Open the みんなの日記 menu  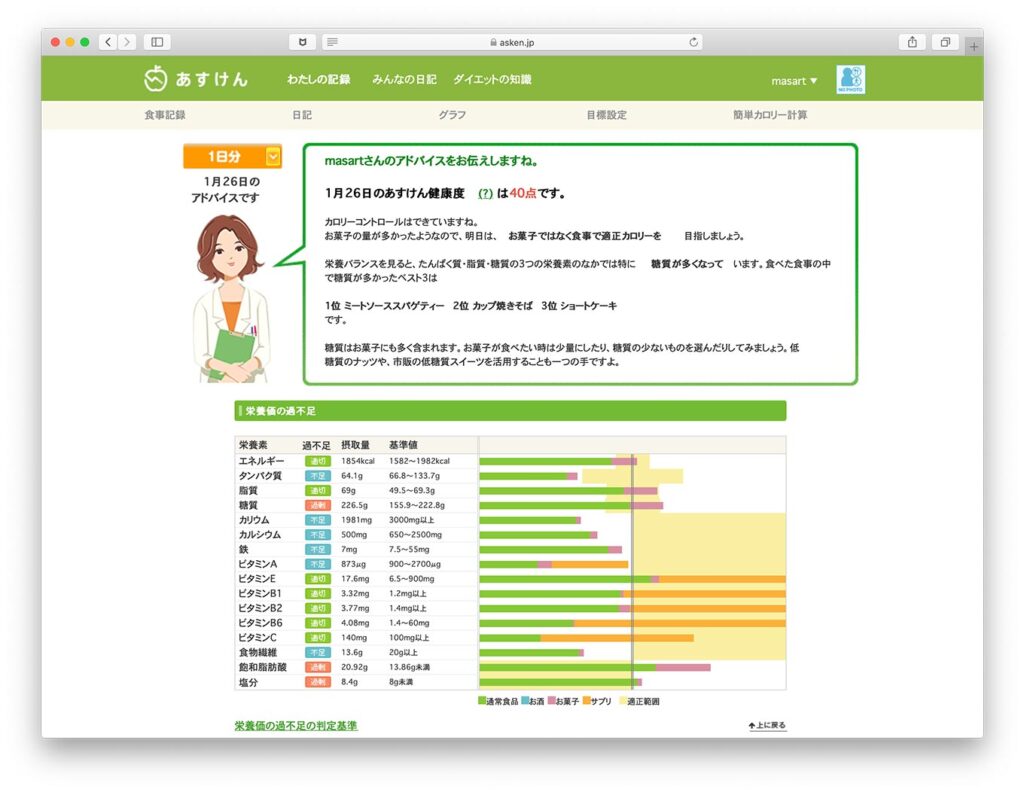pyautogui.click(x=404, y=79)
